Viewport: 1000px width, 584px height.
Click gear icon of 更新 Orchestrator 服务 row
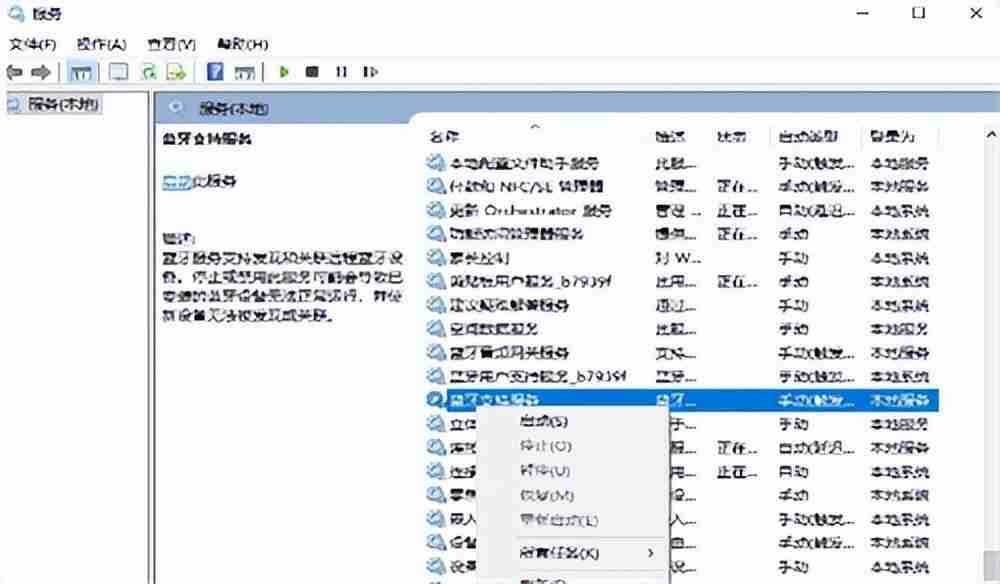pyautogui.click(x=436, y=210)
